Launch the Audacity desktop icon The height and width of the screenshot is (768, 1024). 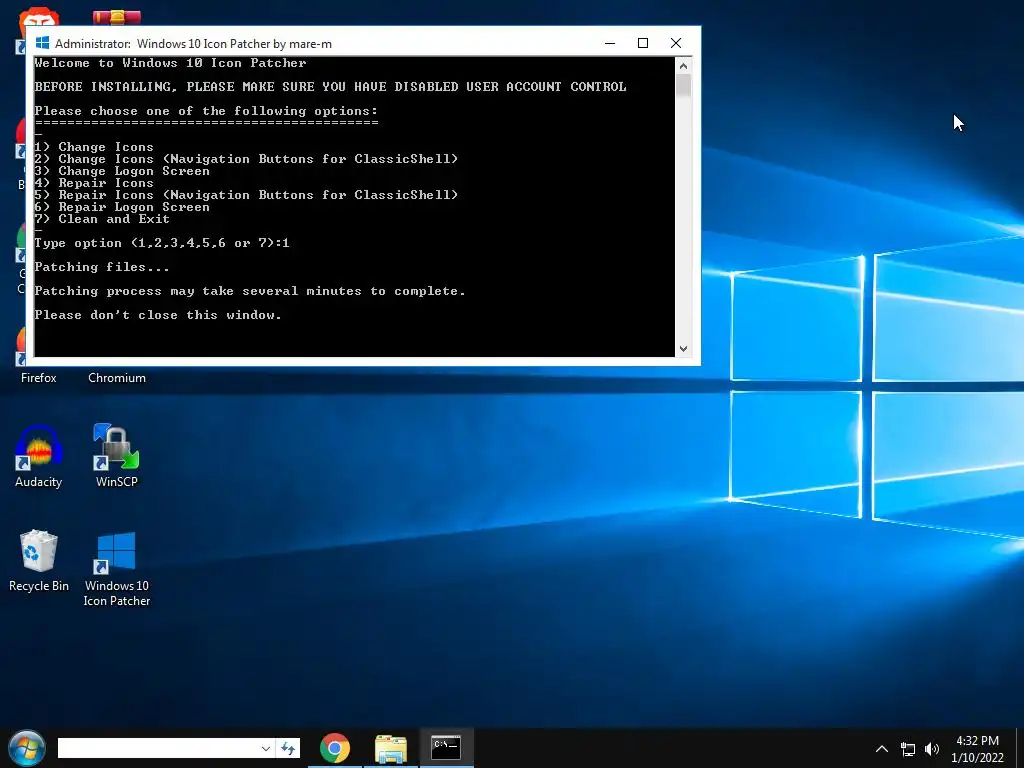pyautogui.click(x=39, y=456)
